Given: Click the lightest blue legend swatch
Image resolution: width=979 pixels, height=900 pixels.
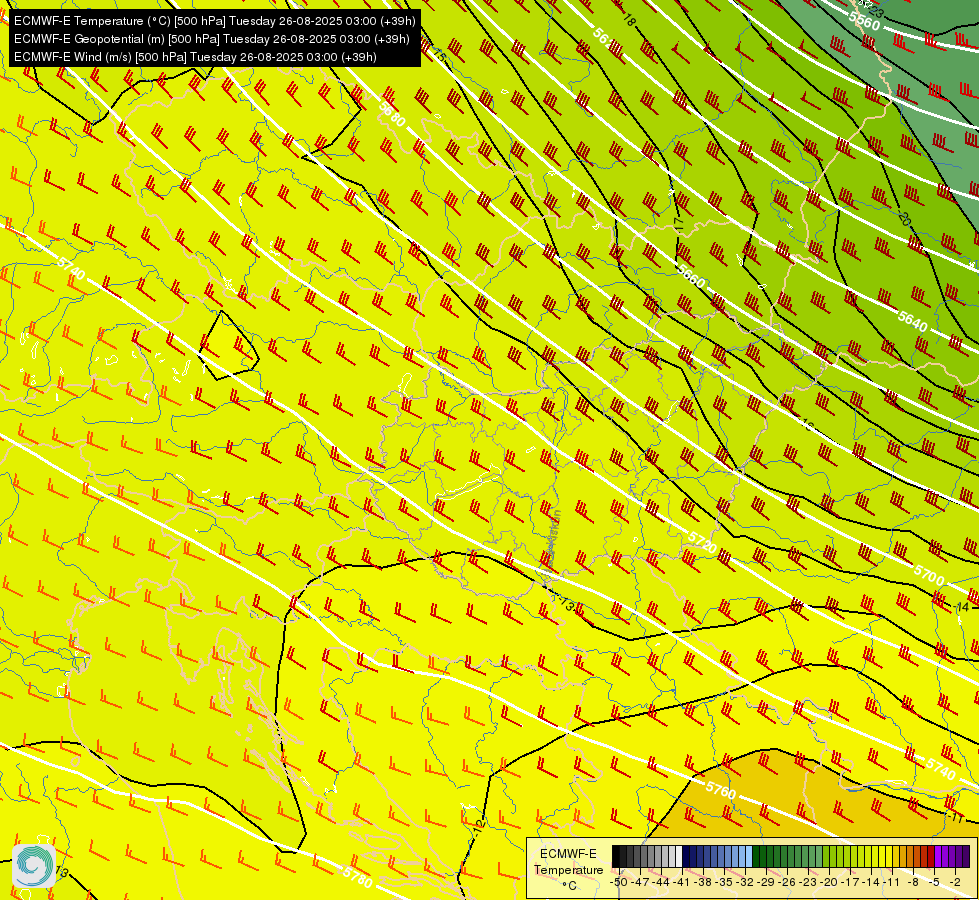Looking at the screenshot, I should tap(749, 856).
